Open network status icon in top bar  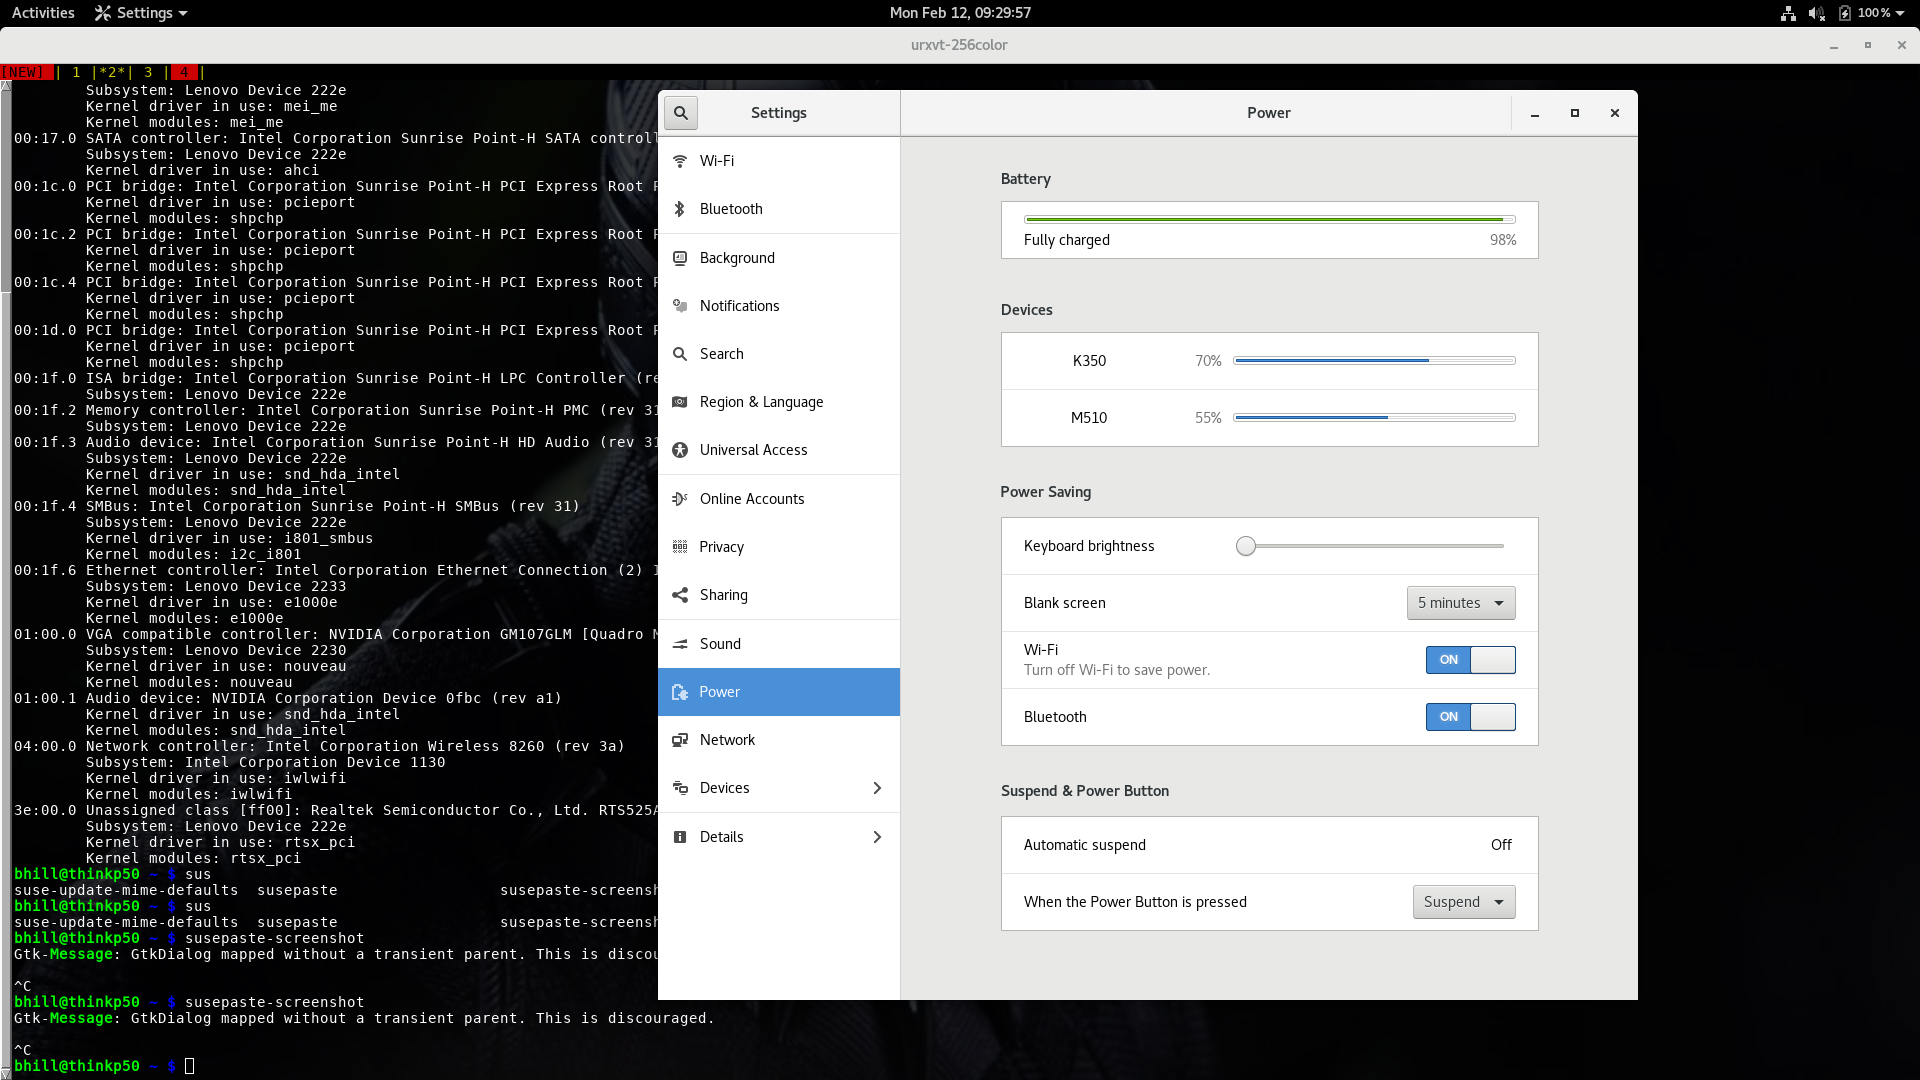tap(1788, 13)
